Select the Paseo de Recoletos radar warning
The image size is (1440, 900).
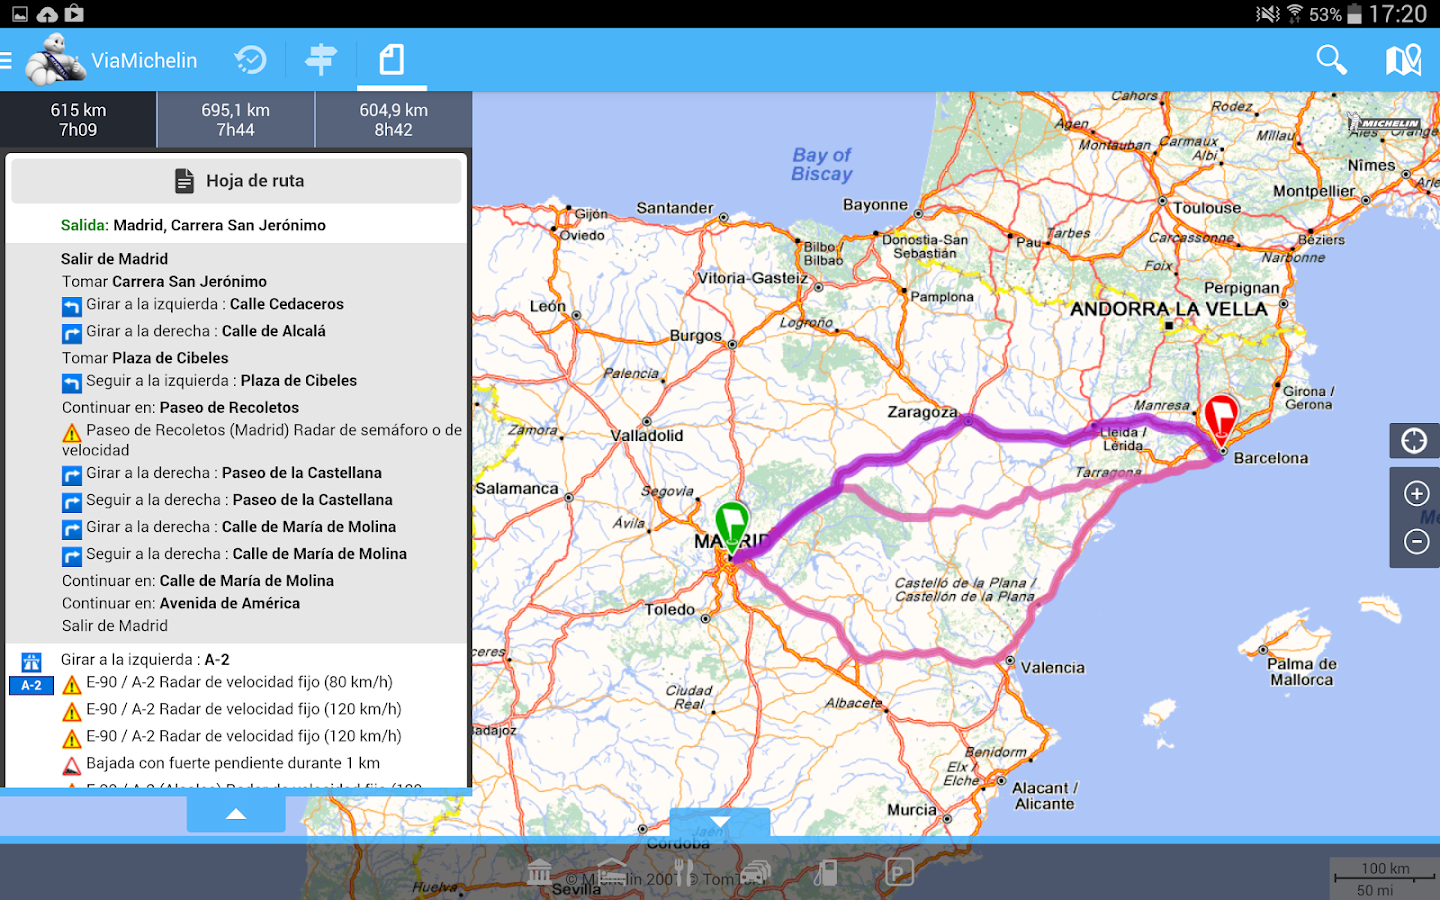[x=262, y=440]
